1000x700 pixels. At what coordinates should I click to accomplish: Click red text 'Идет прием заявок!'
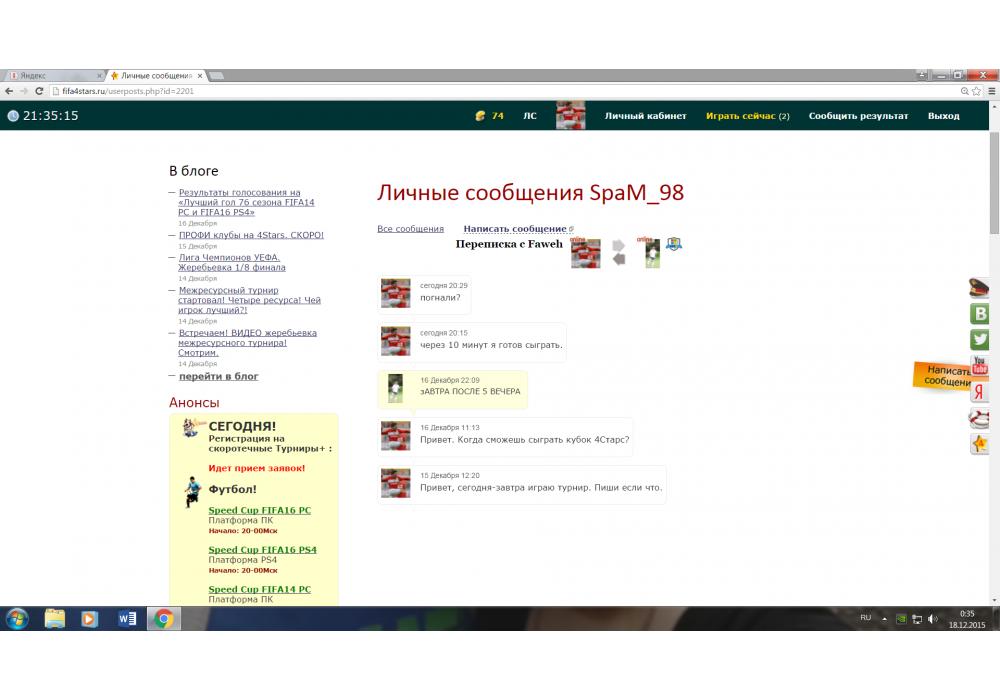click(x=256, y=468)
